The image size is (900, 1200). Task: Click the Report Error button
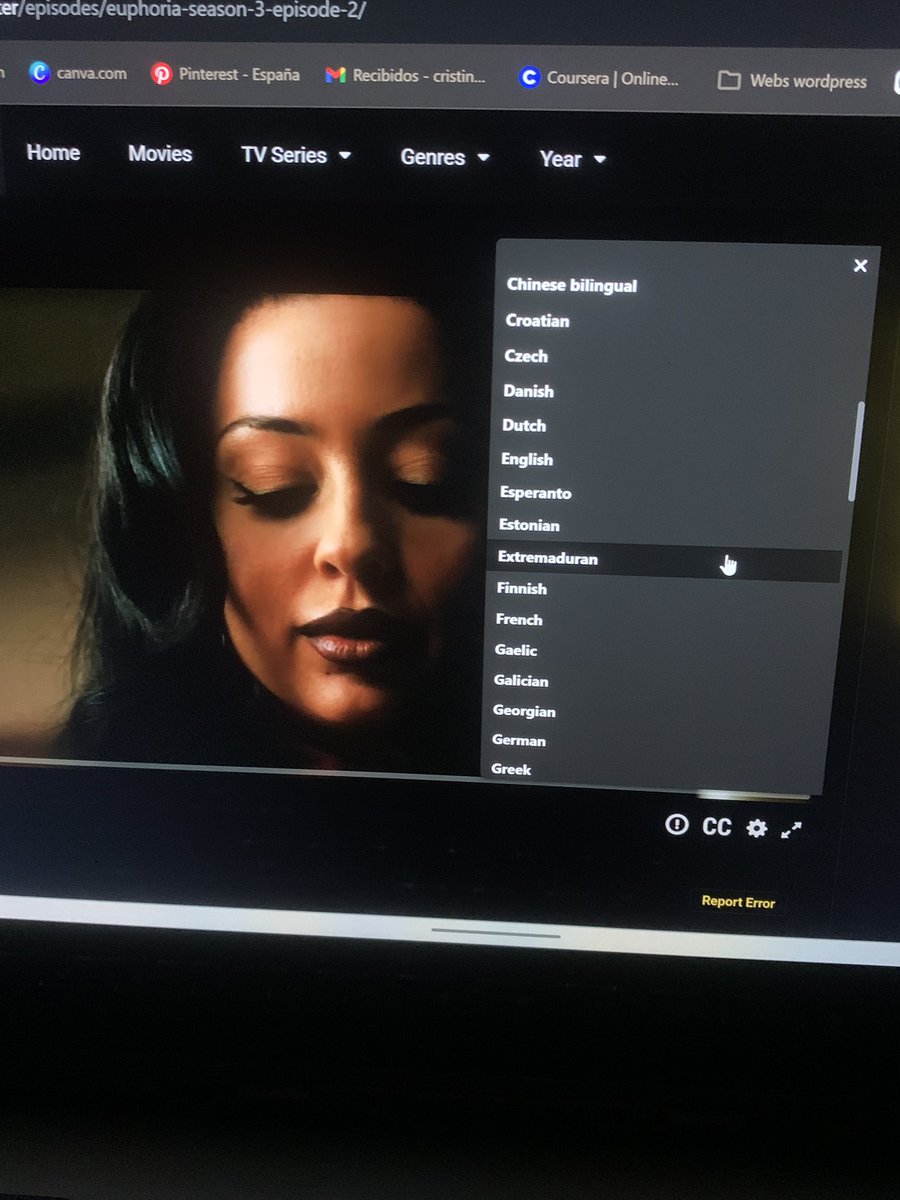(x=738, y=902)
